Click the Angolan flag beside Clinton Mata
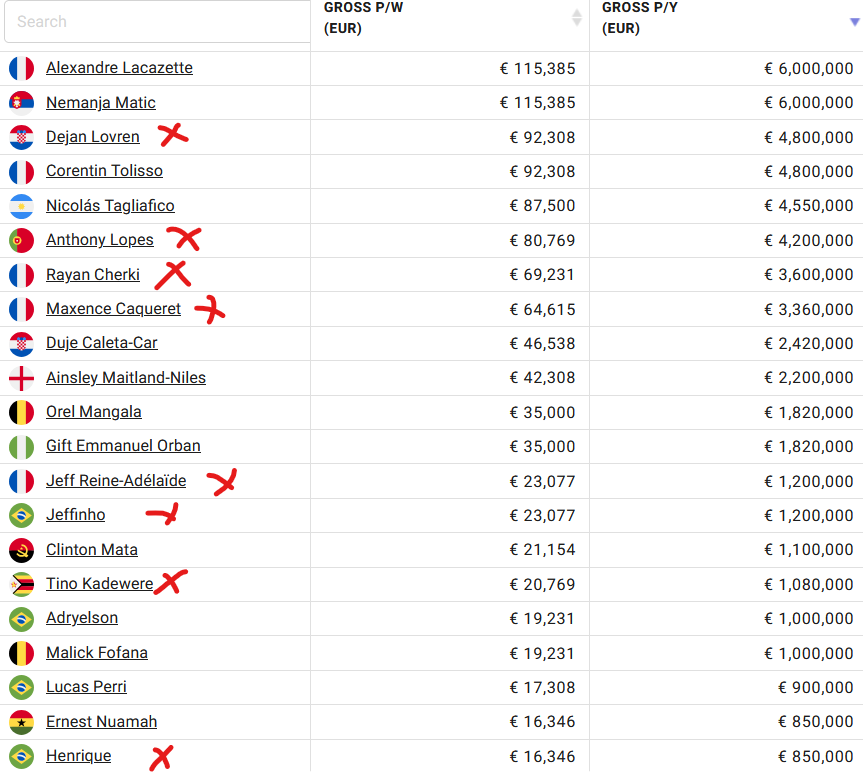This screenshot has height=772, width=863. pos(21,550)
